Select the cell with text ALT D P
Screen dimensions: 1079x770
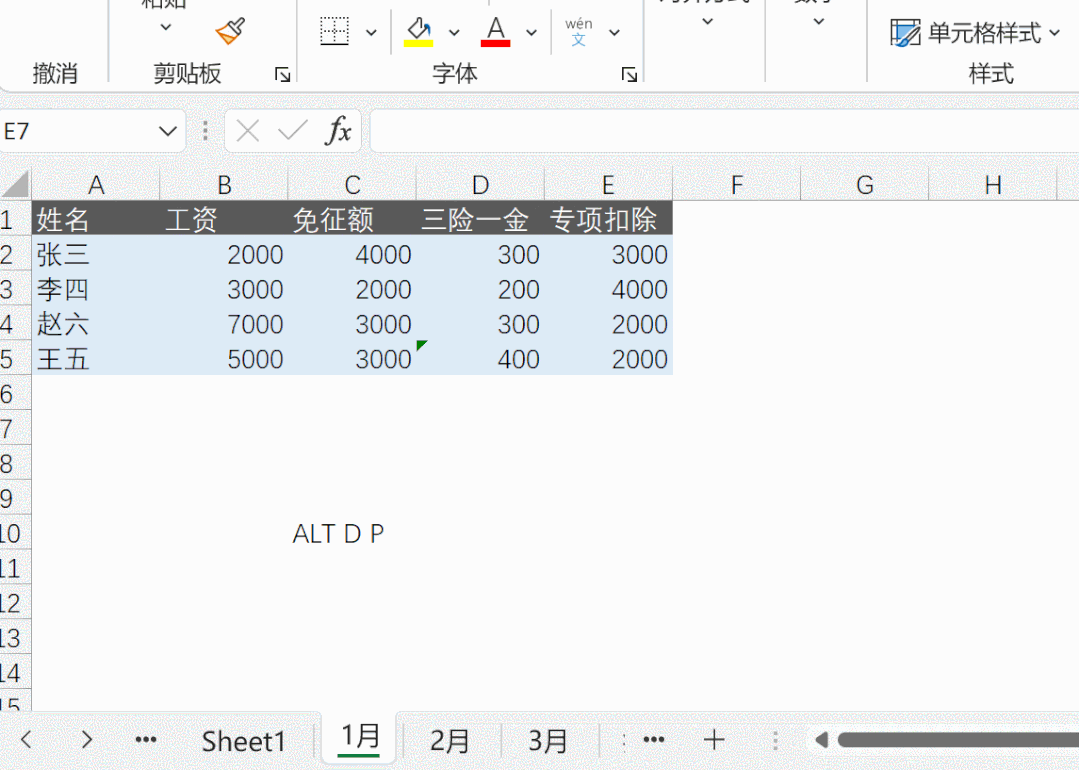pyautogui.click(x=352, y=533)
